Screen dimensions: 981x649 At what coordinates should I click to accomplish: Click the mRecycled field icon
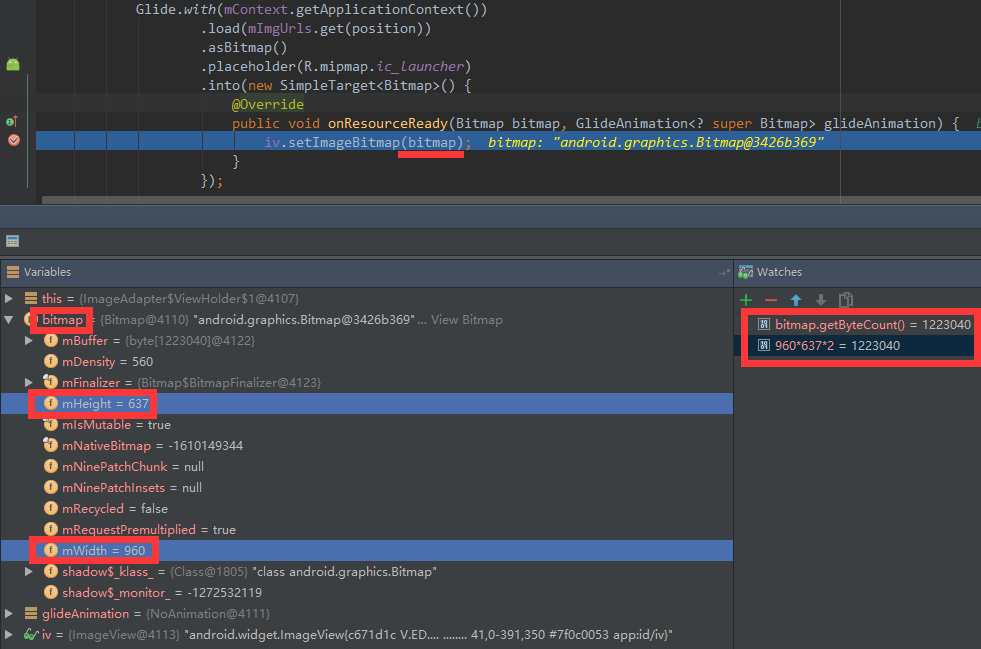[x=51, y=508]
